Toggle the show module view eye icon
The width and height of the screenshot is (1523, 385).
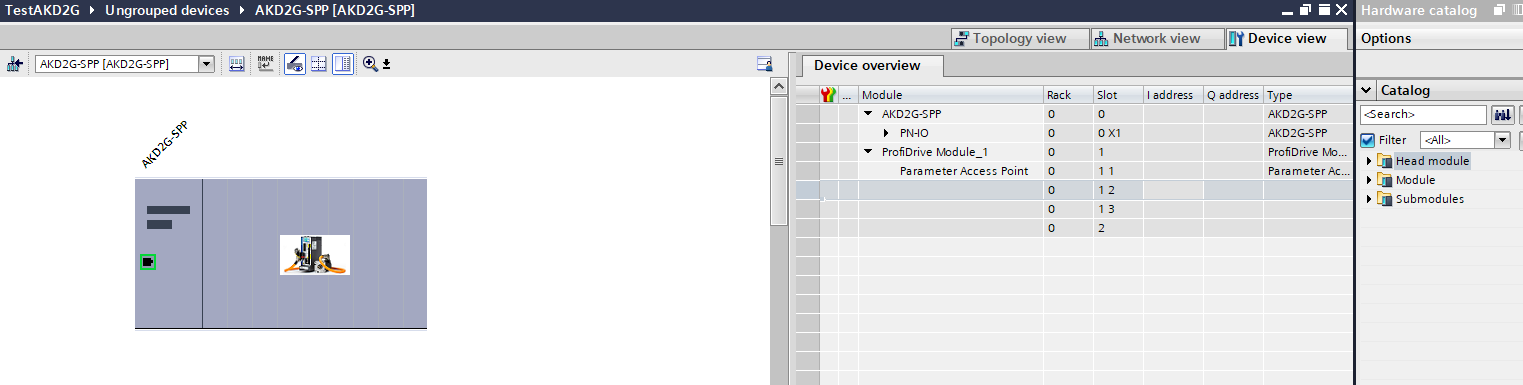(295, 64)
